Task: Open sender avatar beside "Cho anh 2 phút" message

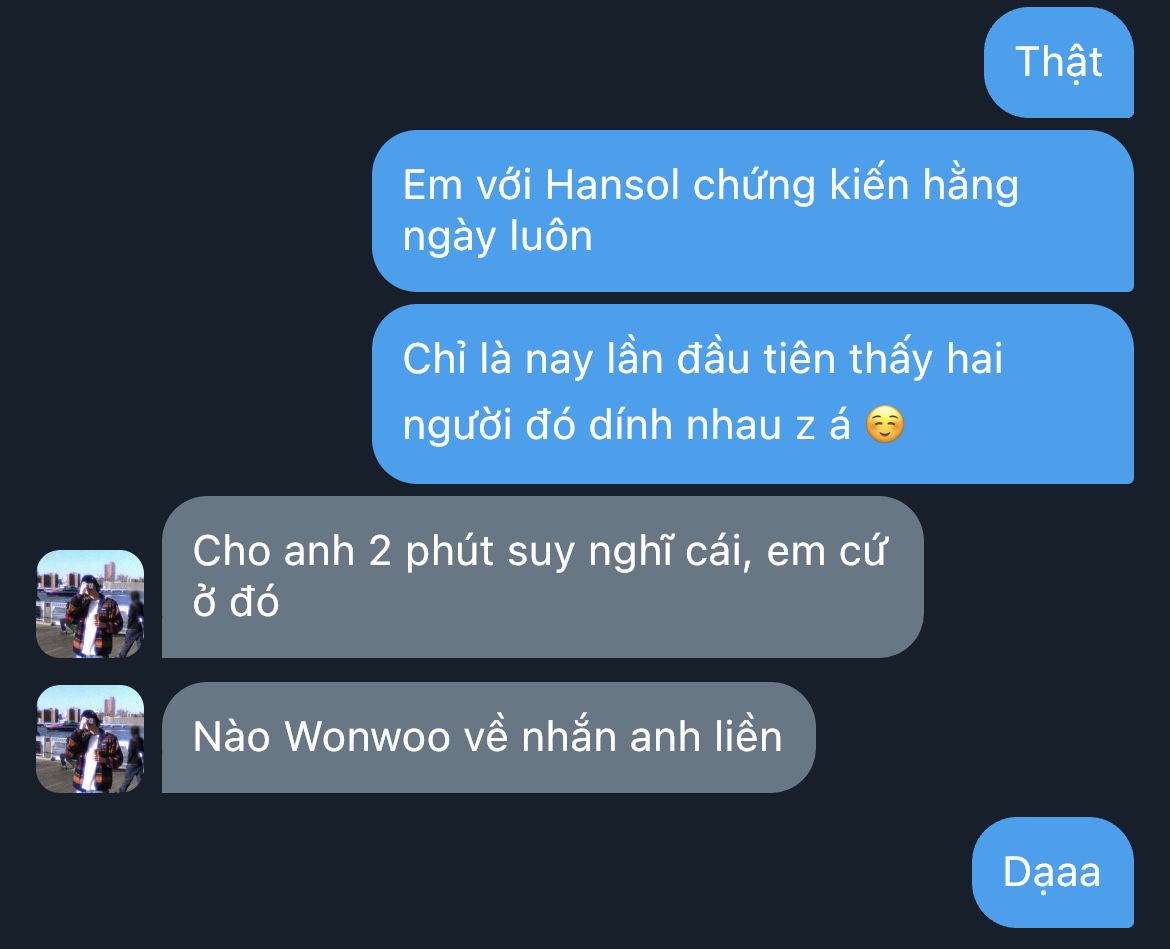Action: pyautogui.click(x=90, y=604)
